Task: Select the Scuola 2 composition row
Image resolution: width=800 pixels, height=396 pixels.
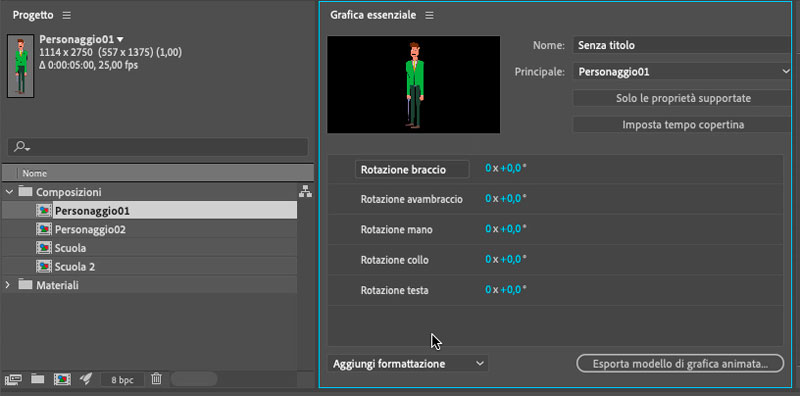Action: (x=149, y=266)
